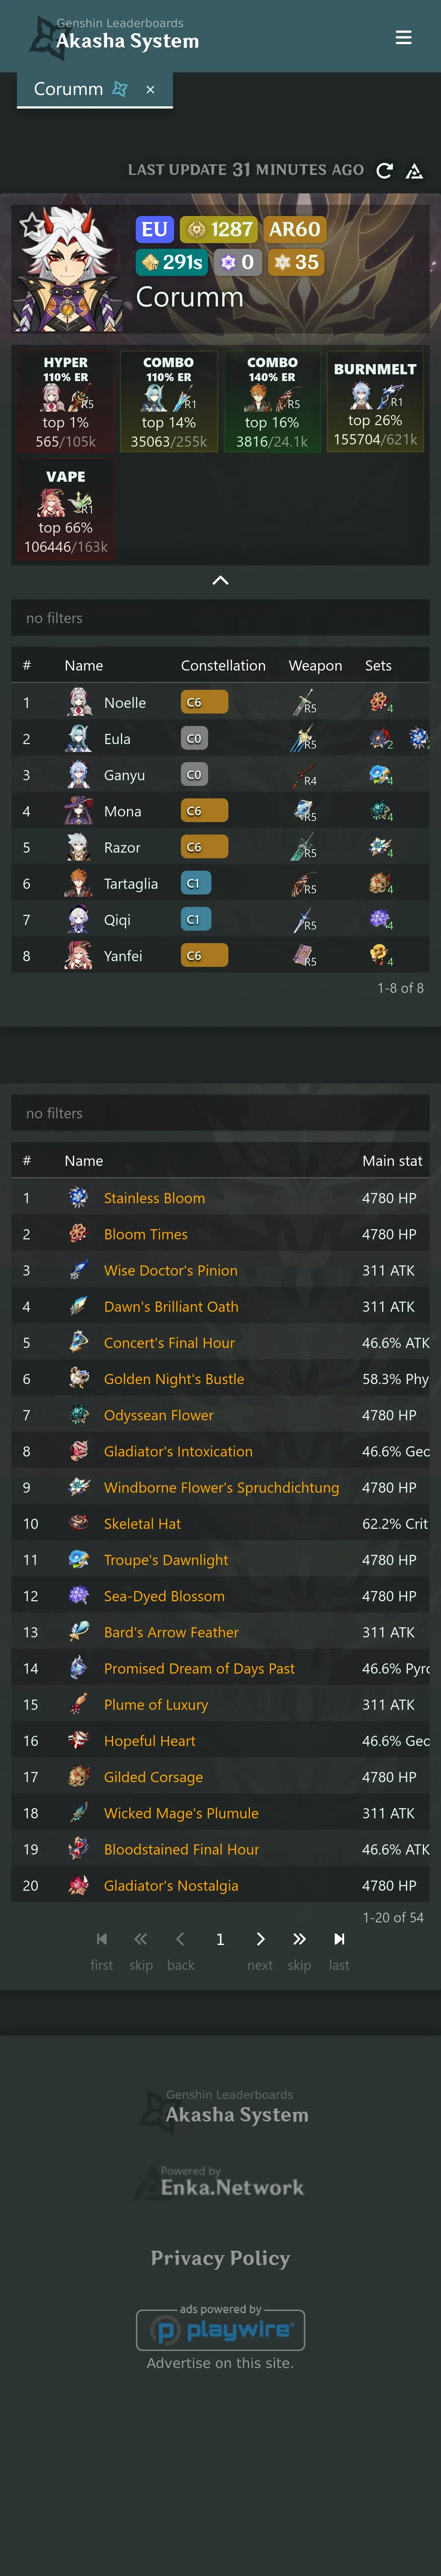Collapse the leaderboard cards chevron
Screen dimensions: 441x2576
(221, 580)
